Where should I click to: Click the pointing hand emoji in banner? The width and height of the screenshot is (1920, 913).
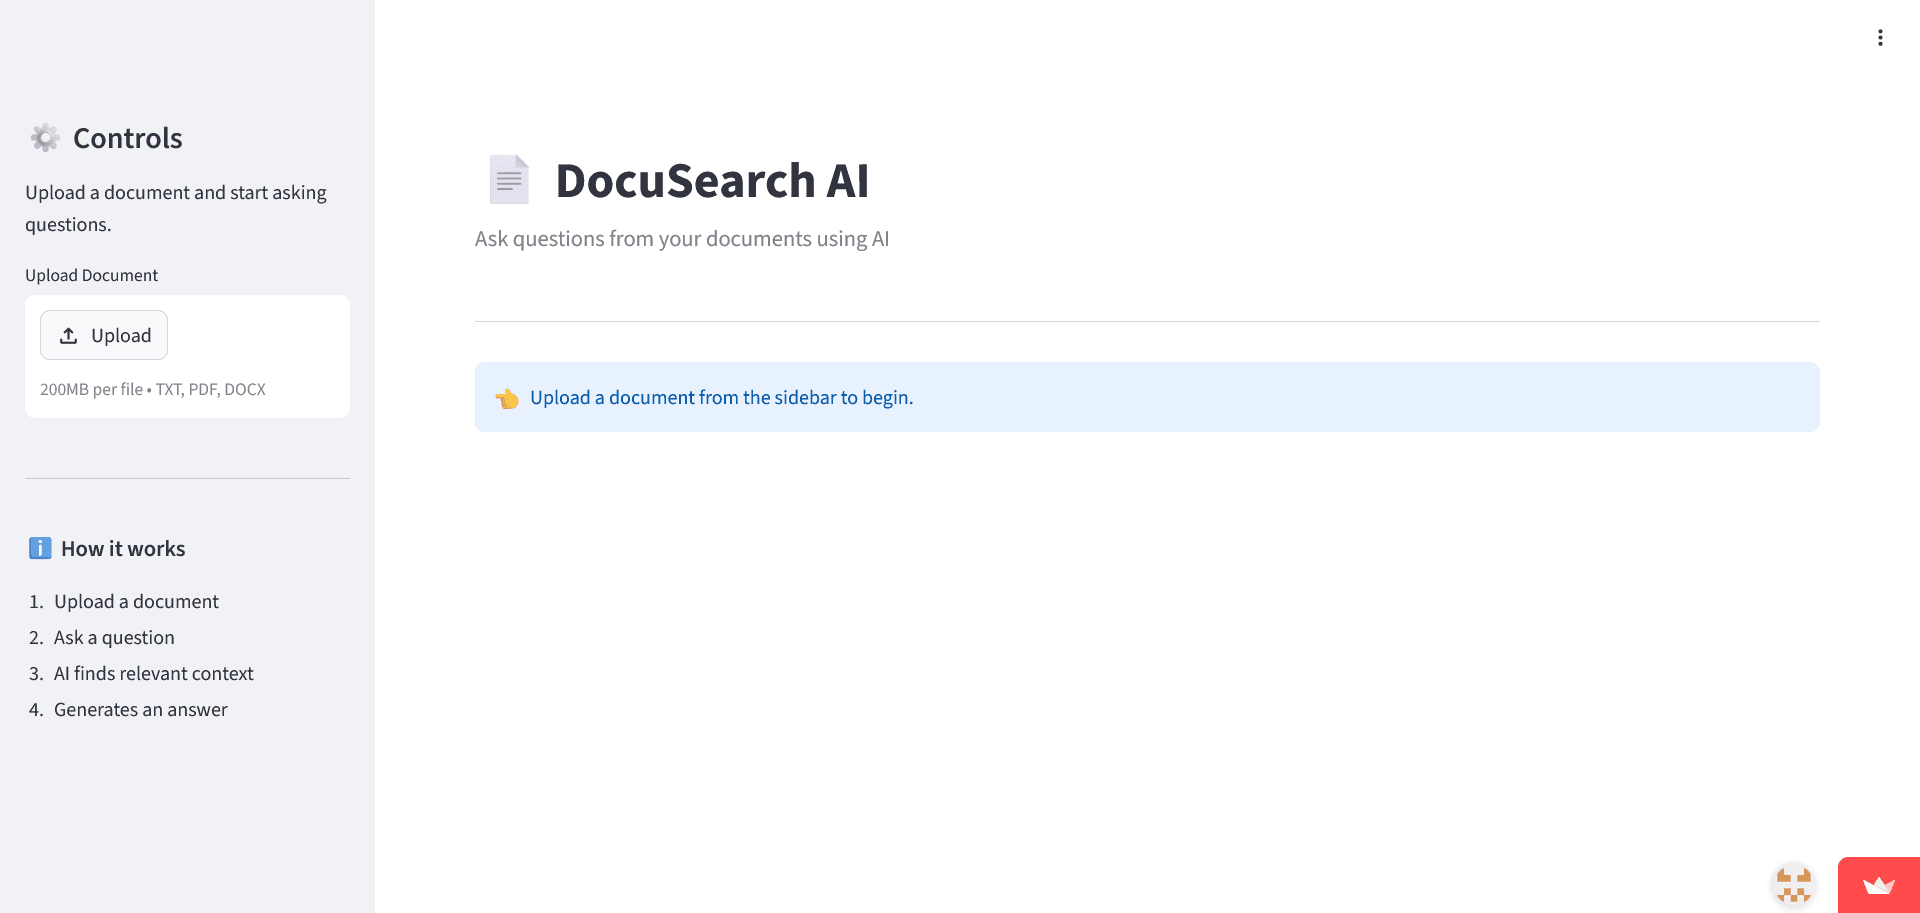pyautogui.click(x=507, y=398)
